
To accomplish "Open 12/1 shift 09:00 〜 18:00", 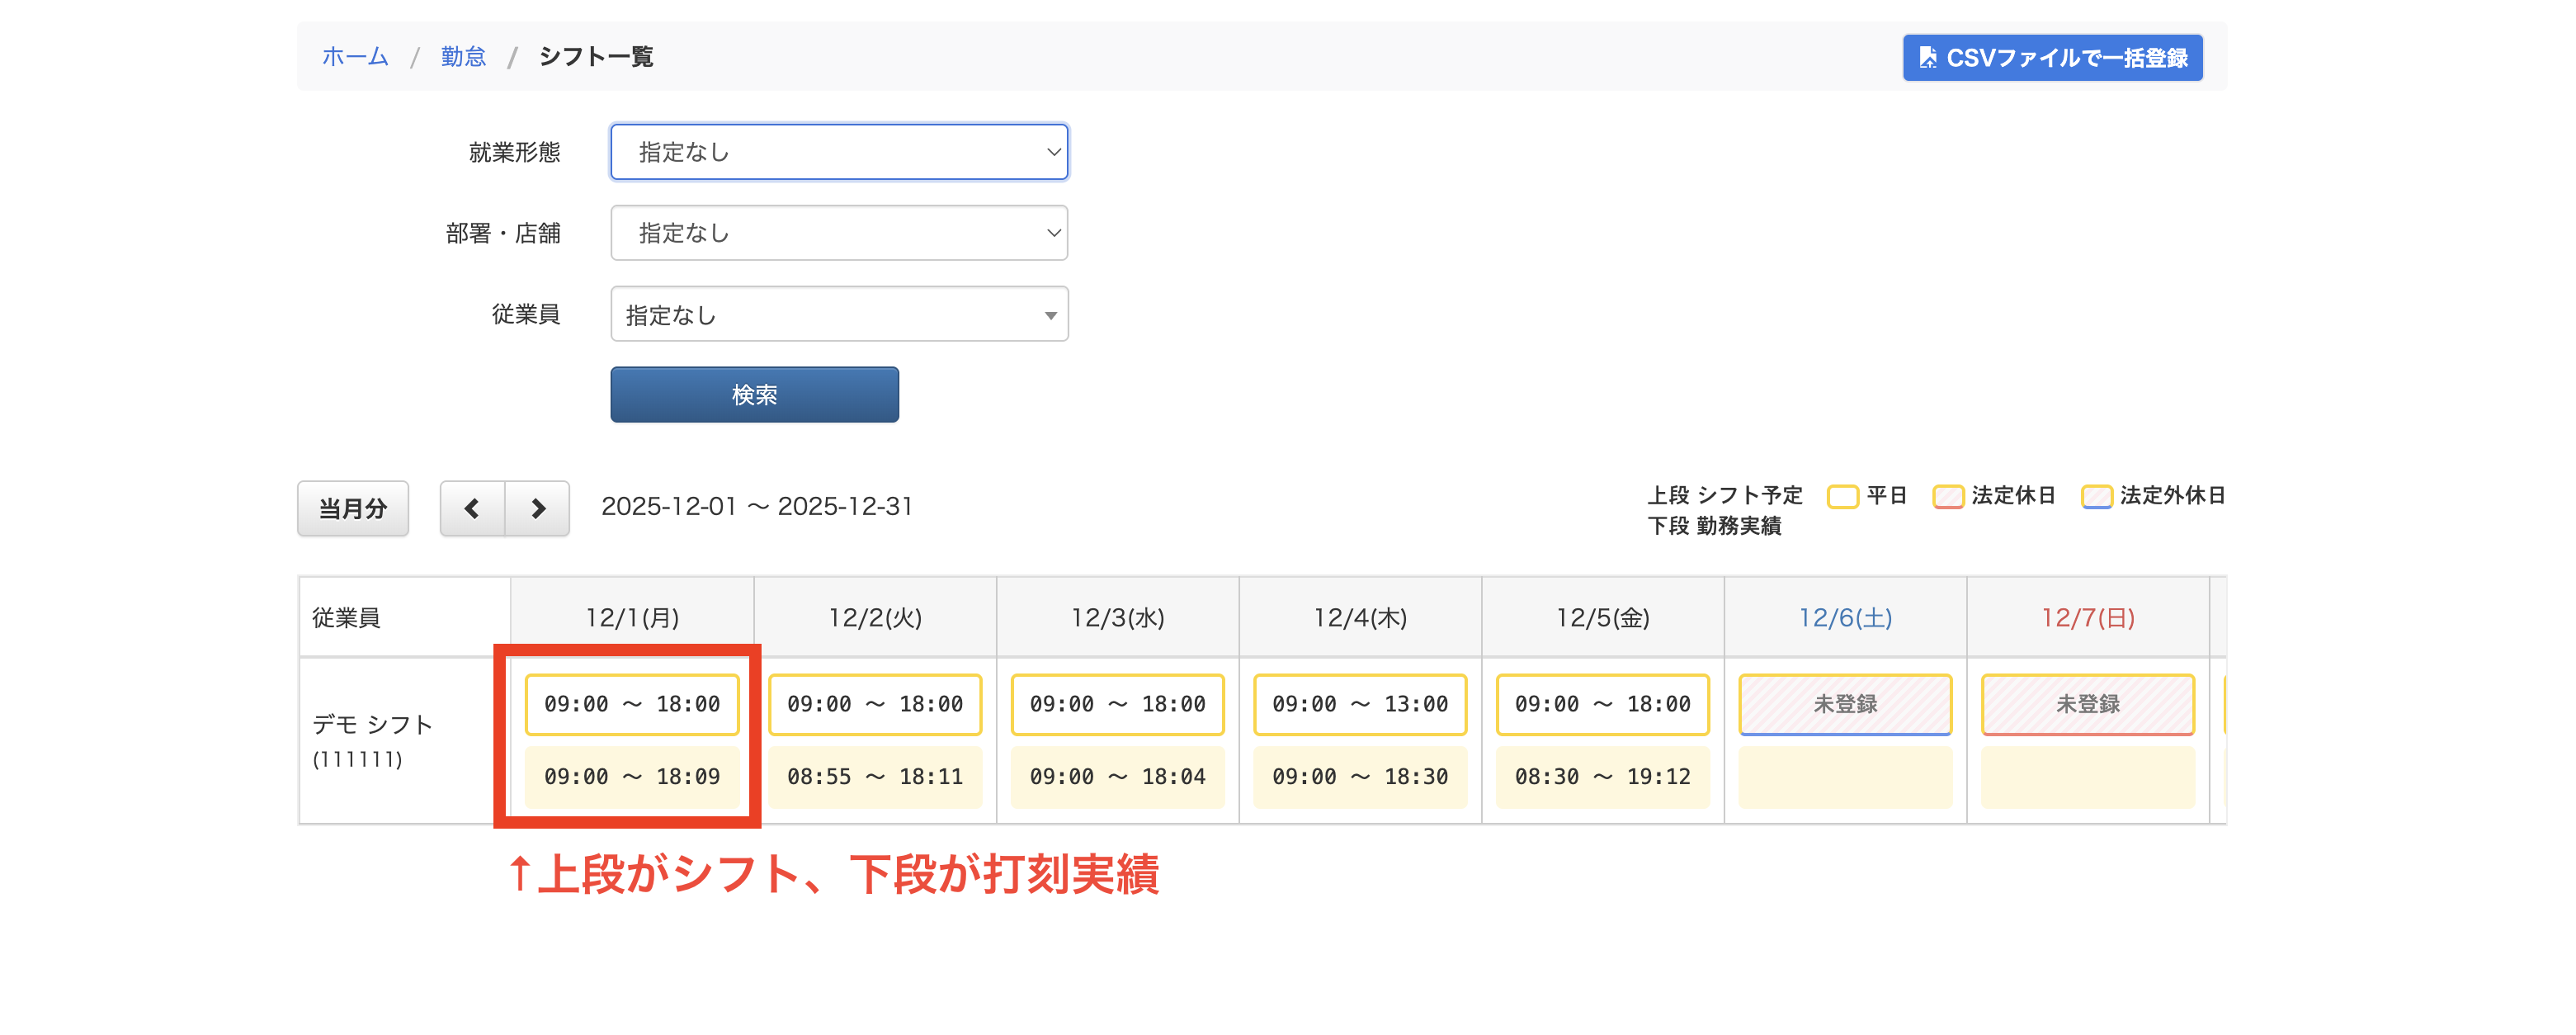I will [632, 705].
